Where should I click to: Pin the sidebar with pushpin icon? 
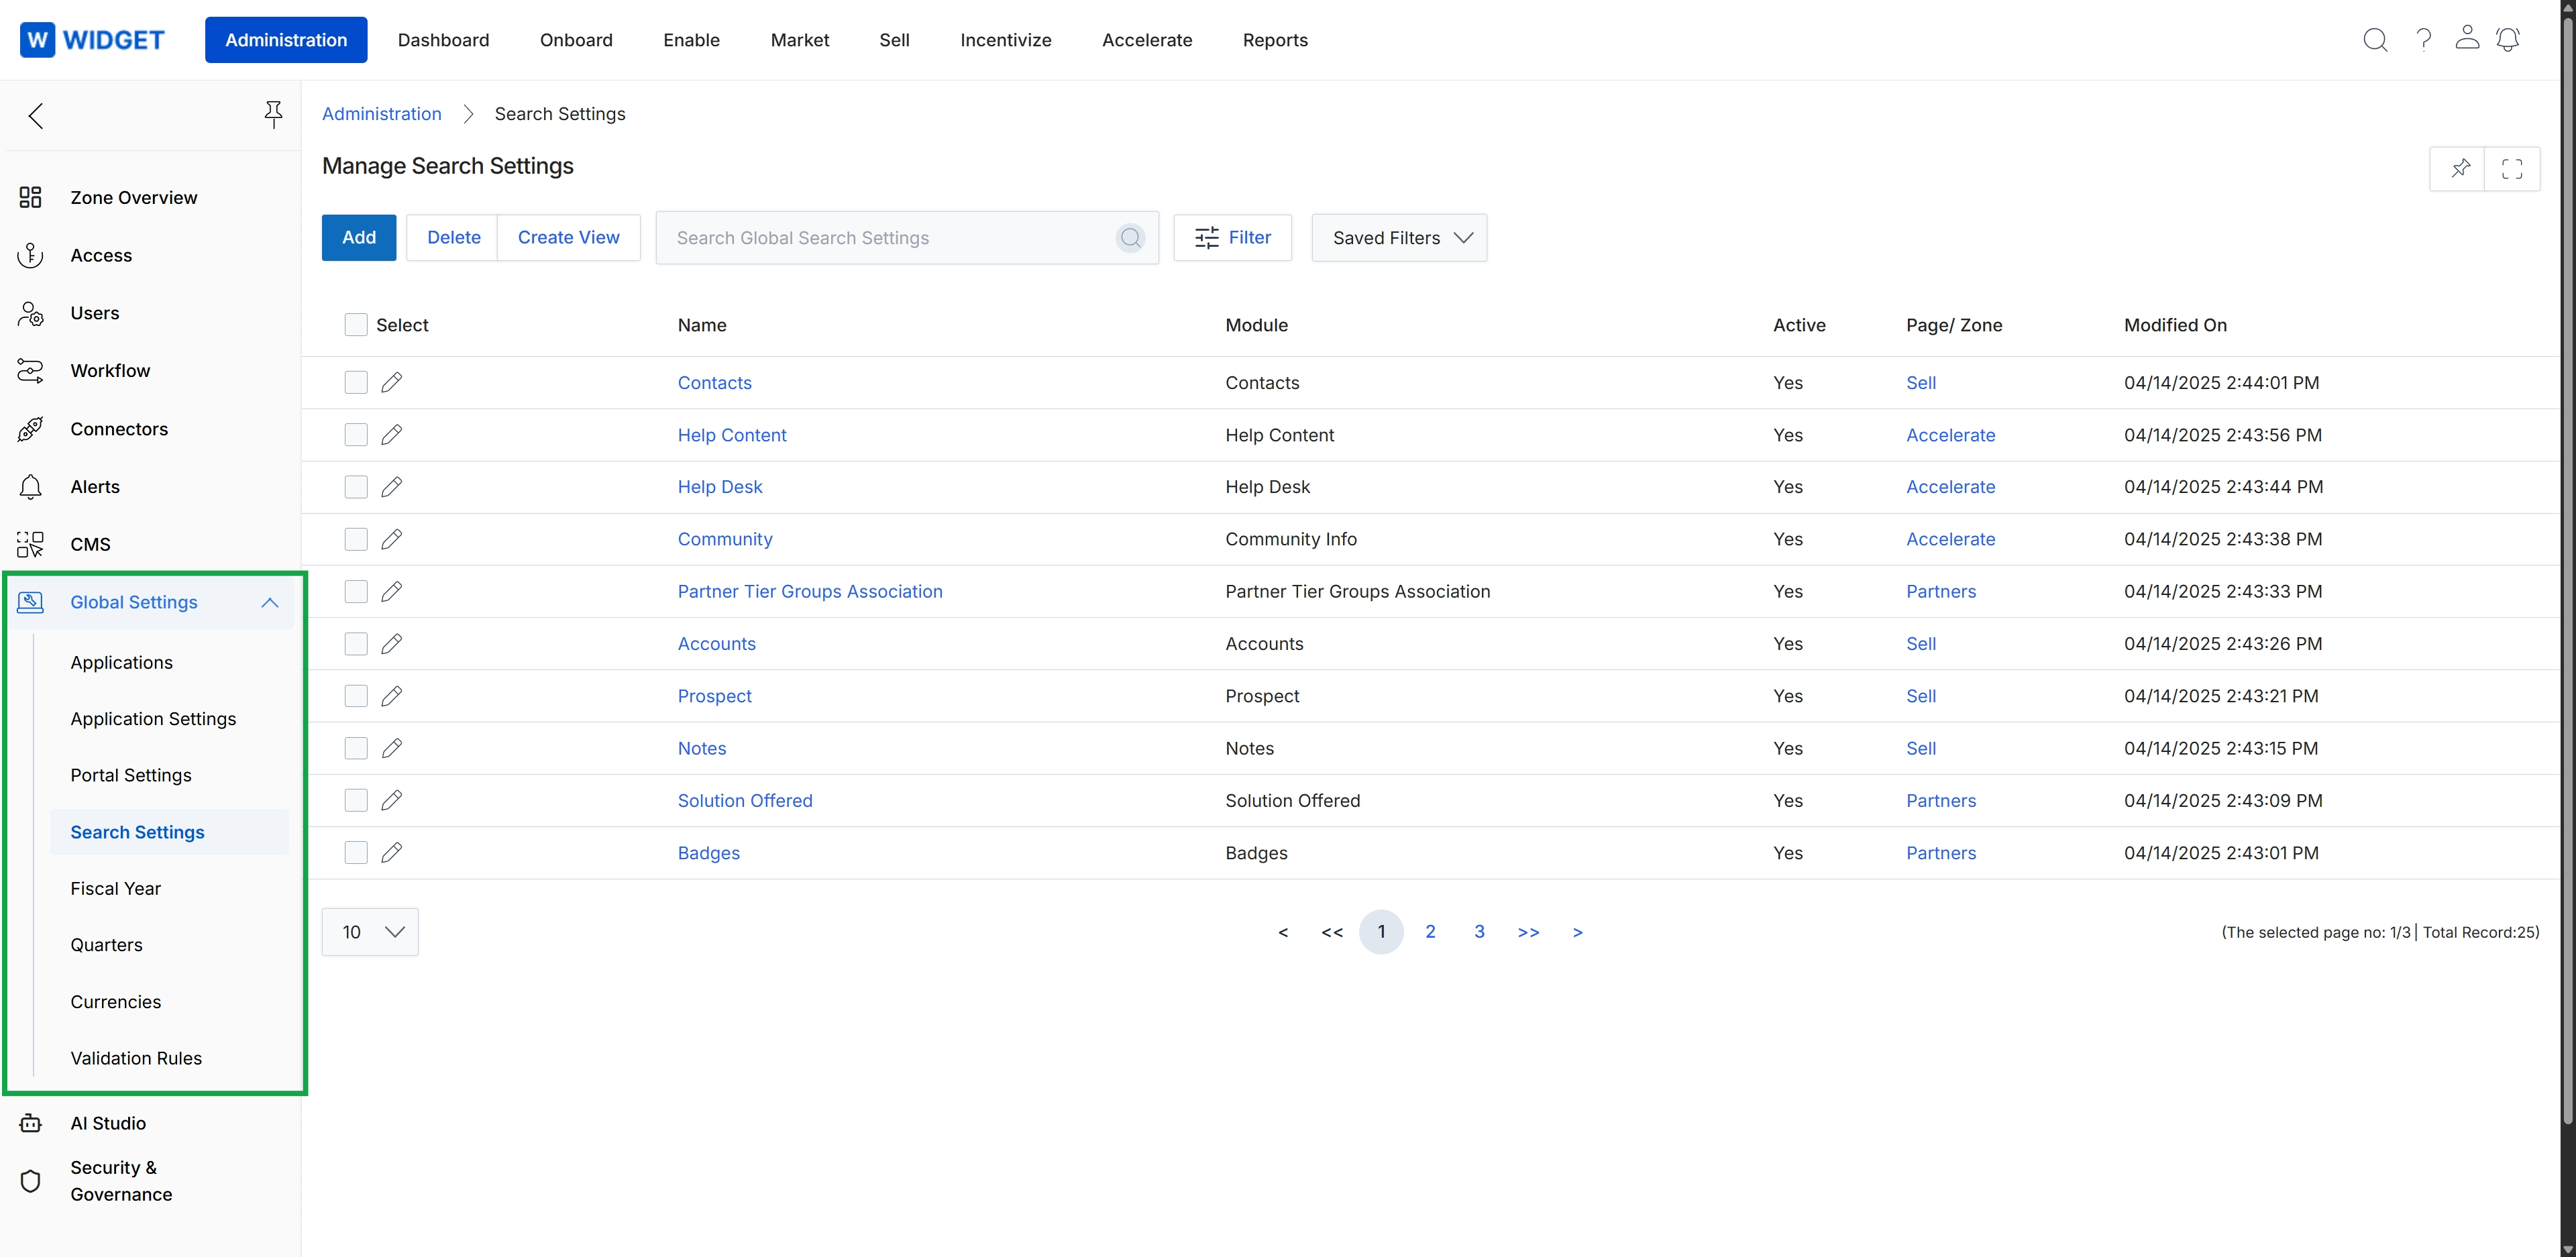(273, 114)
